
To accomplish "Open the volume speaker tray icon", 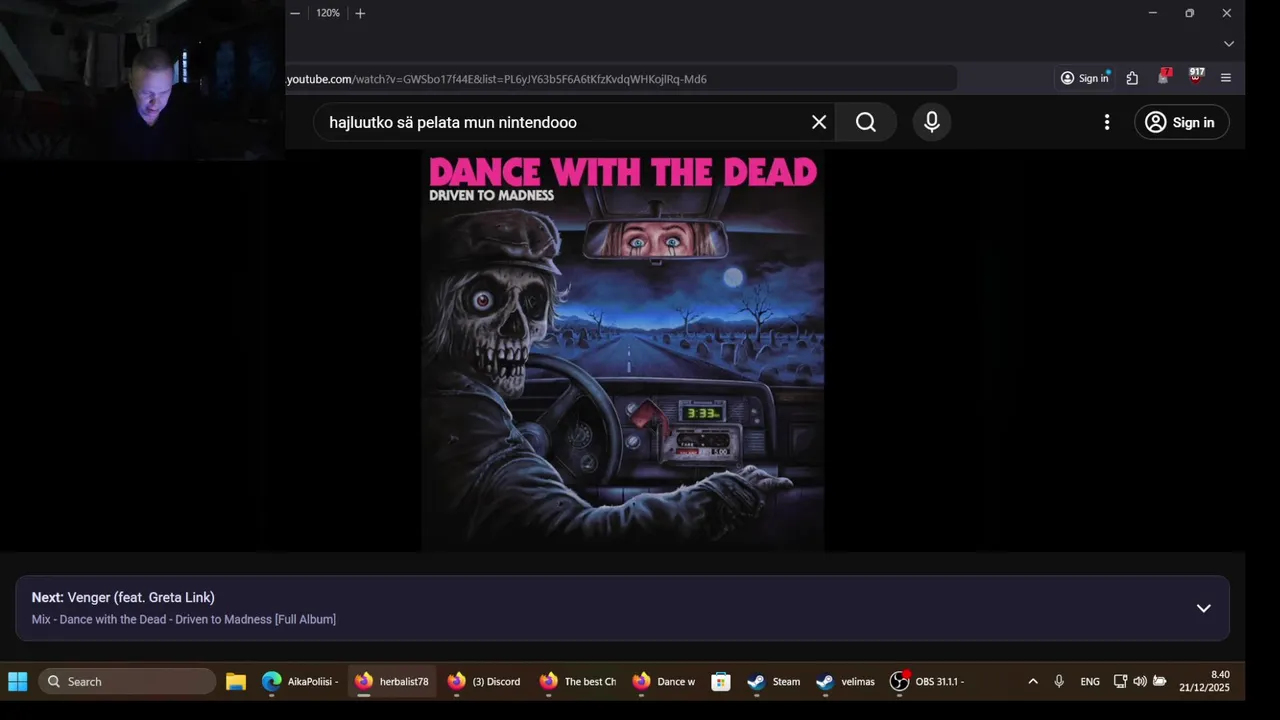I will coord(1140,682).
